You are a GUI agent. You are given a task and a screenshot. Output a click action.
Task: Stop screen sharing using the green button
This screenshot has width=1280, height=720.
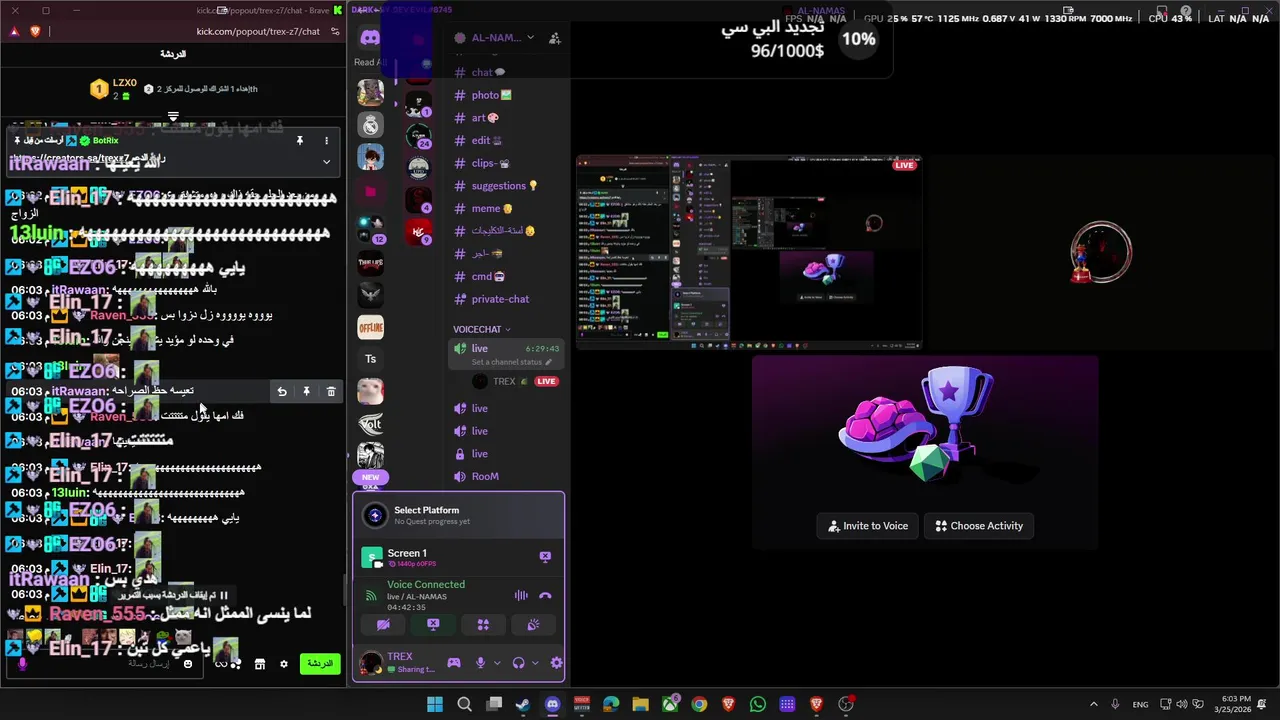click(x=433, y=624)
